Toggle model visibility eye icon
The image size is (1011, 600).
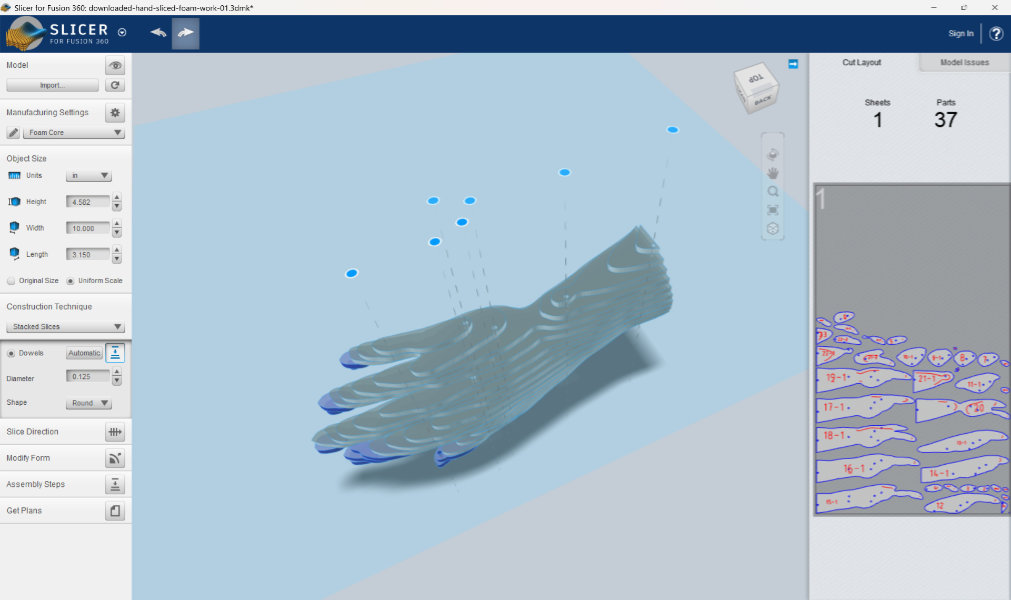pos(115,65)
